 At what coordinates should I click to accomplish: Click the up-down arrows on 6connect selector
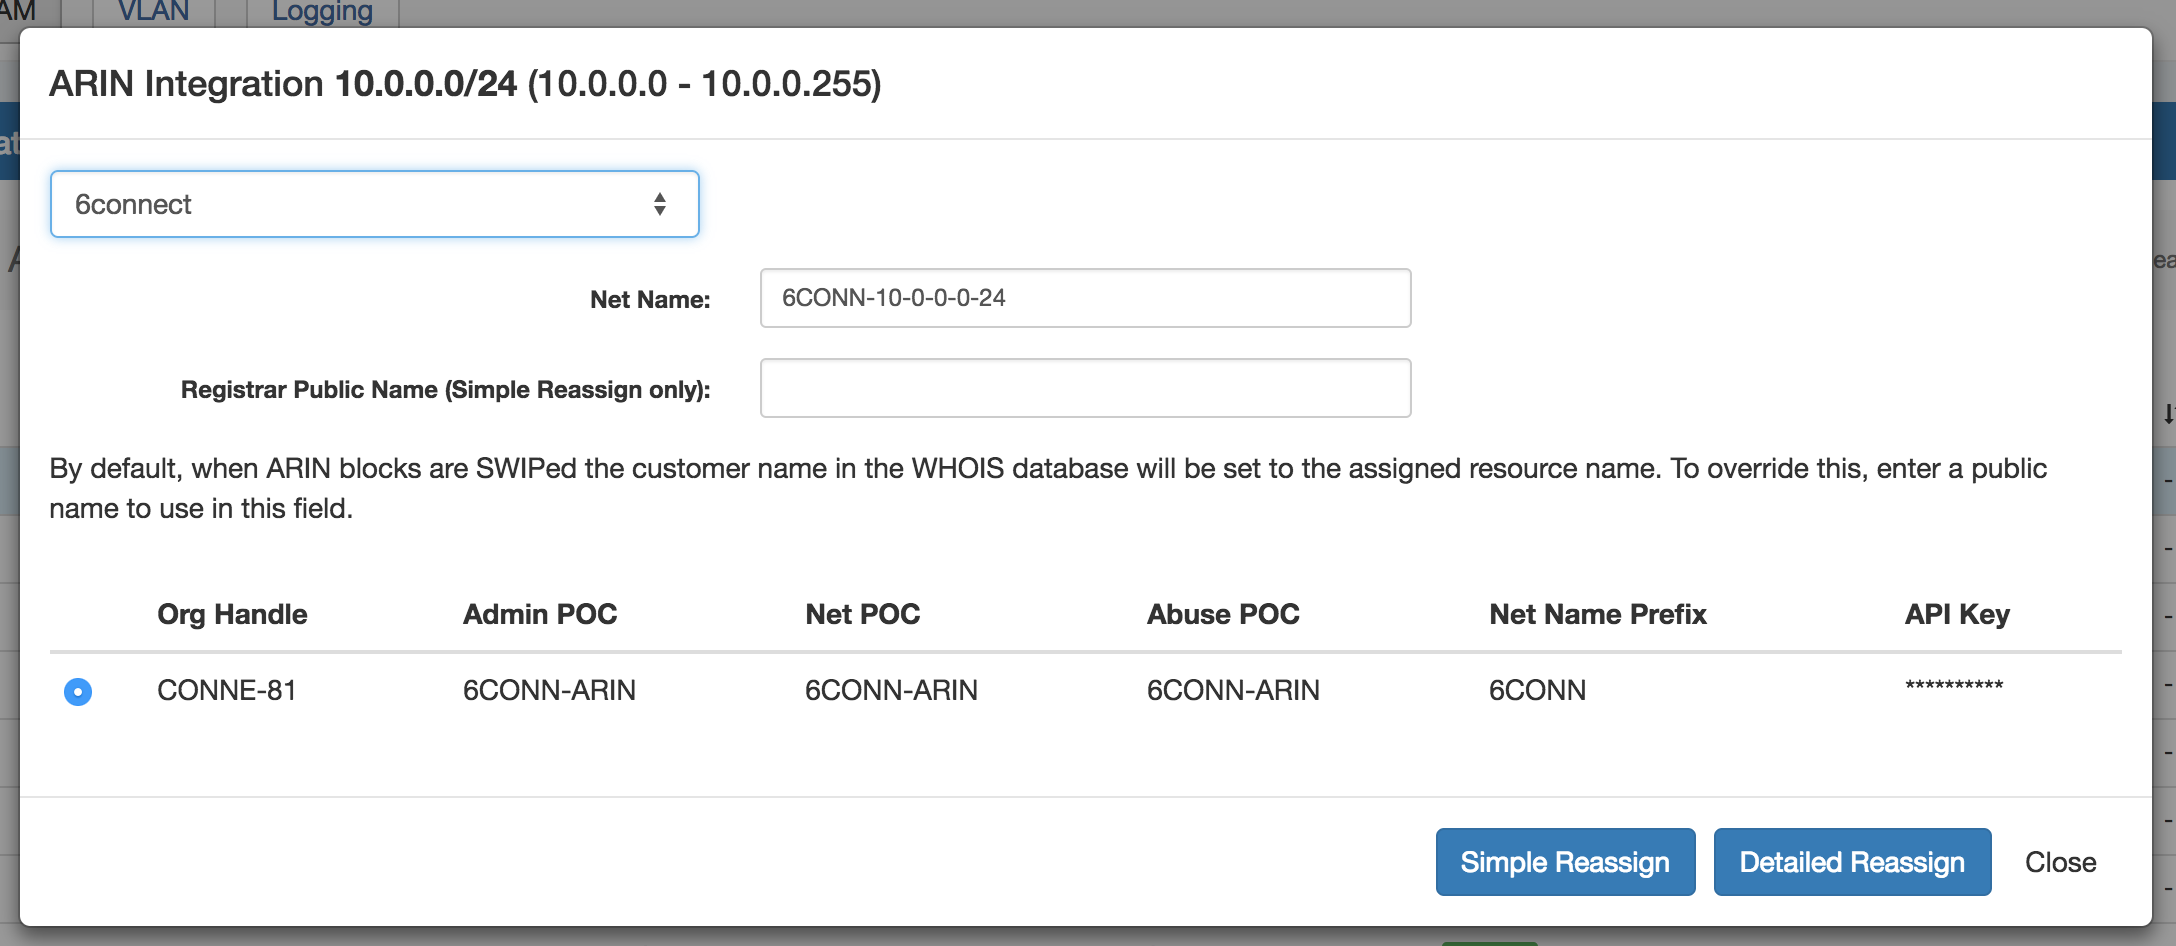pyautogui.click(x=659, y=204)
